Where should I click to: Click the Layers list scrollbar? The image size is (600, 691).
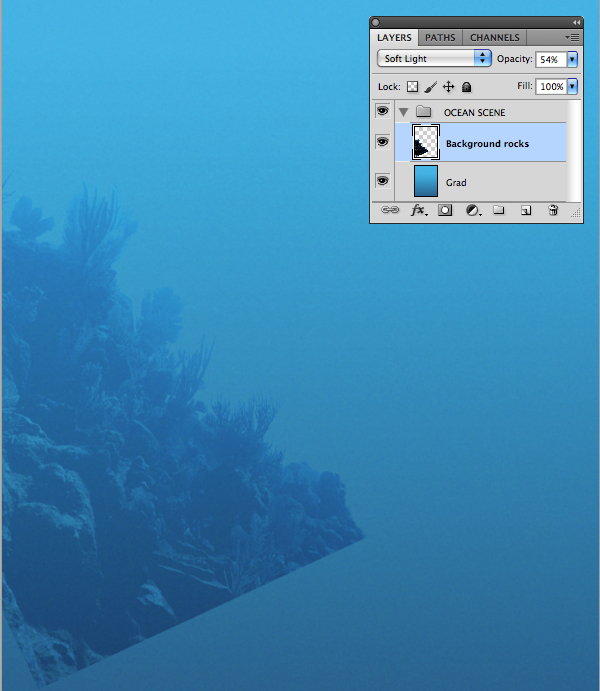(x=574, y=151)
